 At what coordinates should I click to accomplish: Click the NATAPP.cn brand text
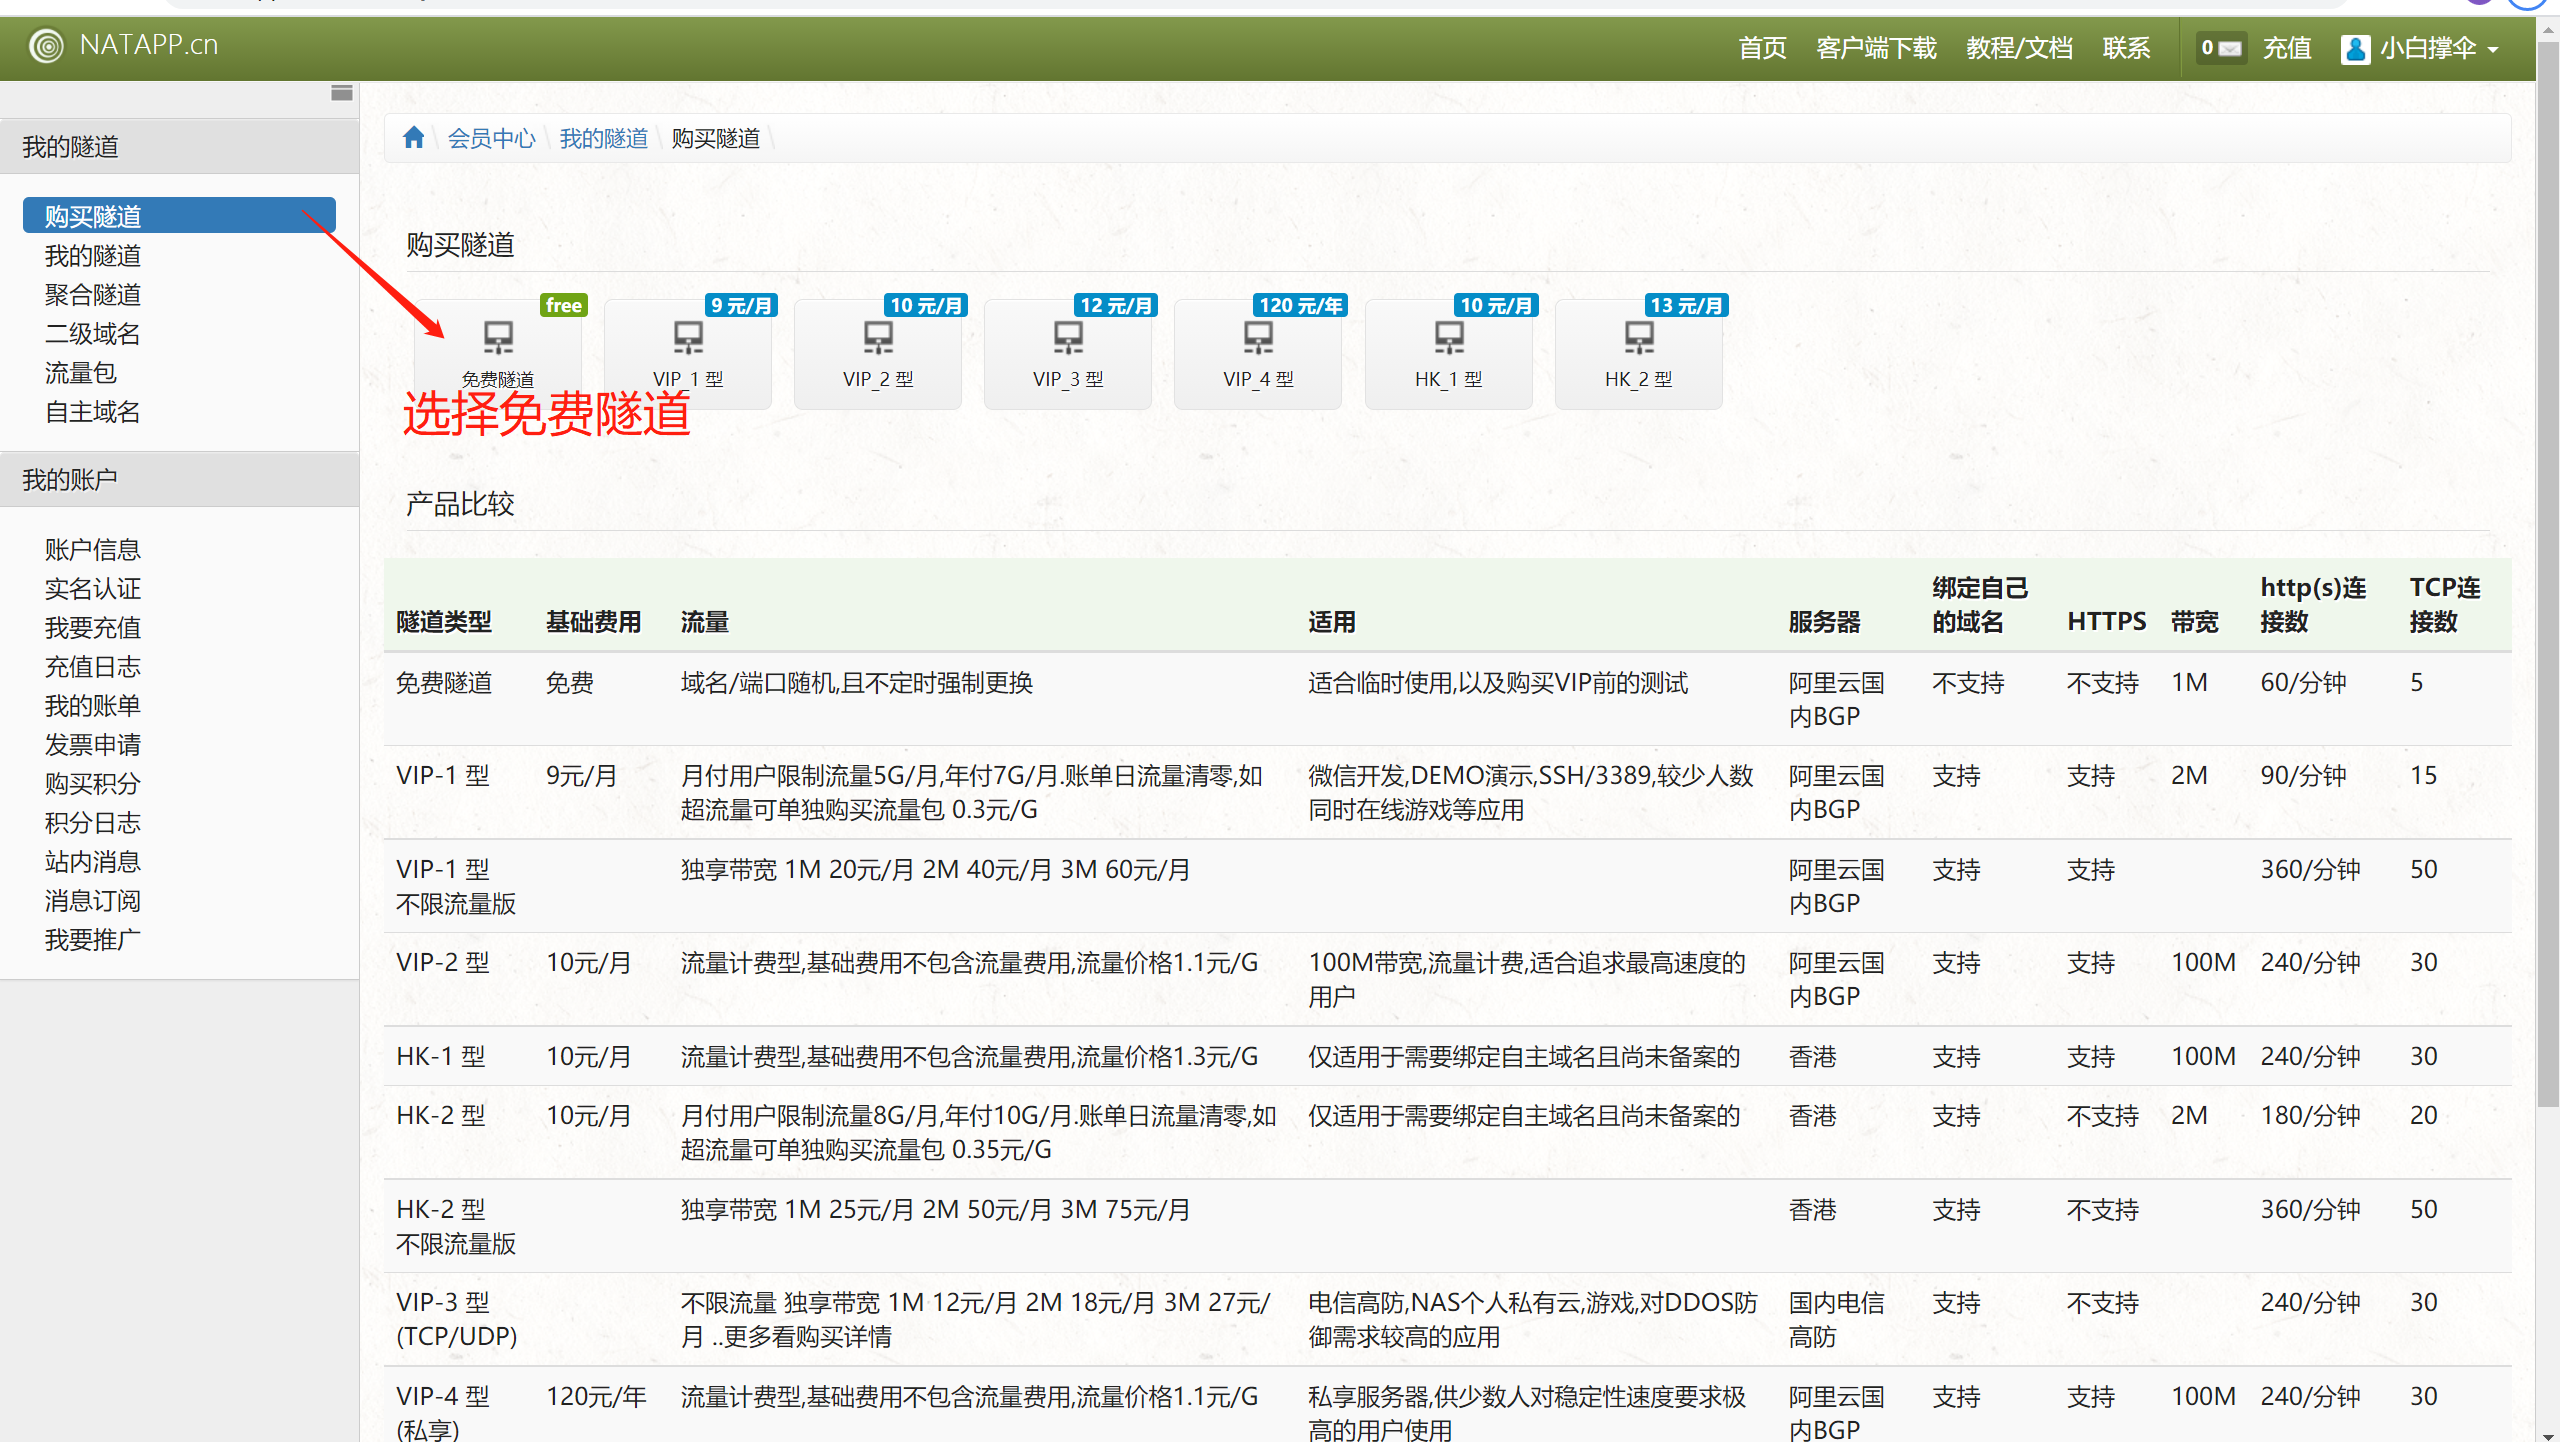(x=149, y=45)
